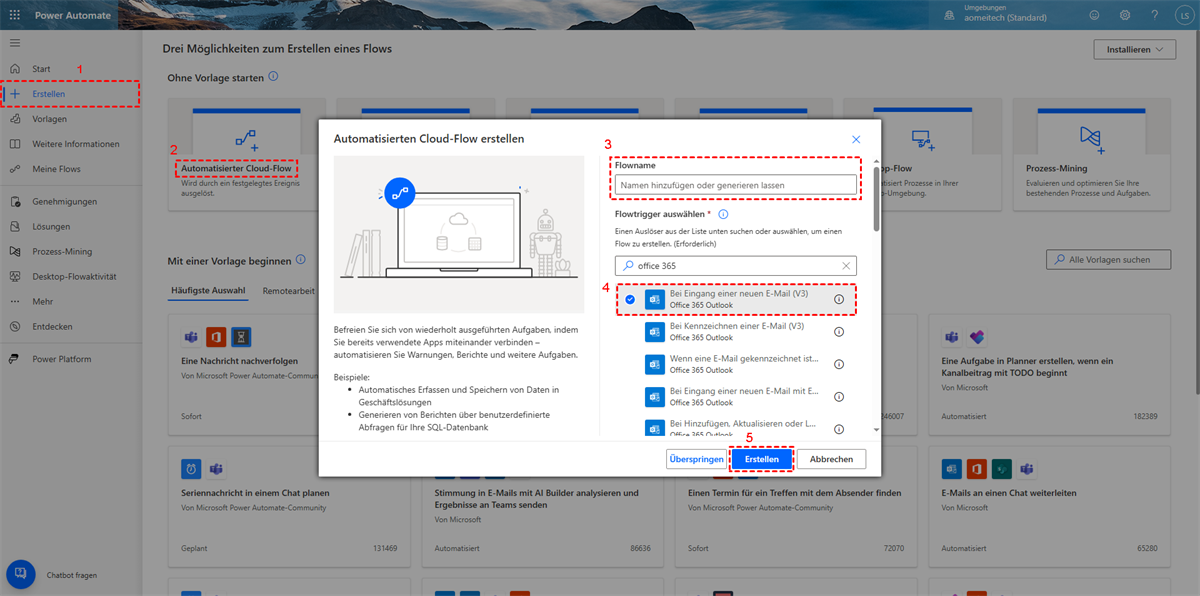Click the Alle Vorlagen suchen search field
Viewport: 1200px width, 596px height.
tap(1108, 259)
